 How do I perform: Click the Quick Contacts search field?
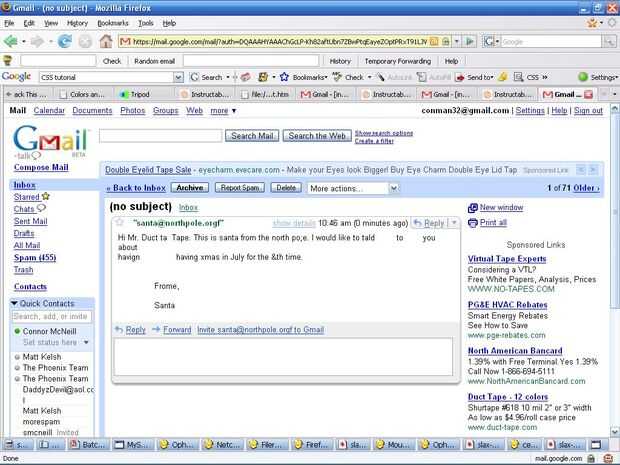(52, 316)
